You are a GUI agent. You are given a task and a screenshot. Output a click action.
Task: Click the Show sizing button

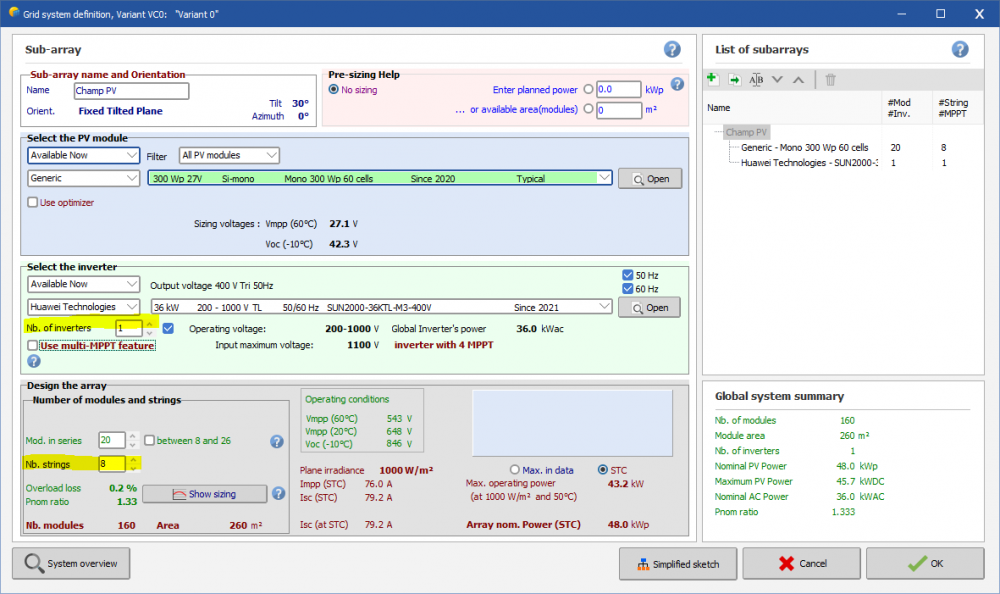coord(204,493)
